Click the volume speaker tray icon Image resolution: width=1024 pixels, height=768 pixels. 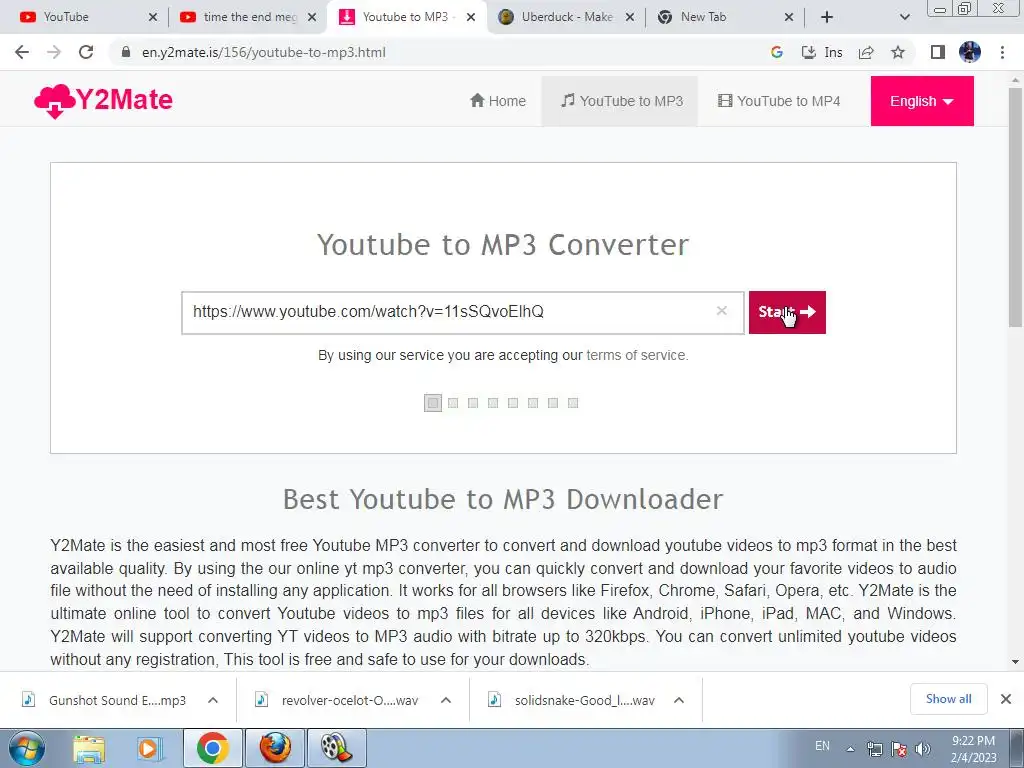tap(923, 749)
